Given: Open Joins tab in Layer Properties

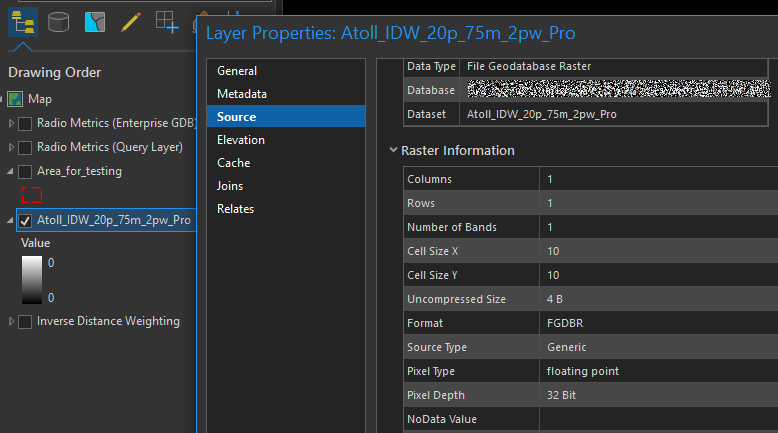Looking at the screenshot, I should [286, 186].
